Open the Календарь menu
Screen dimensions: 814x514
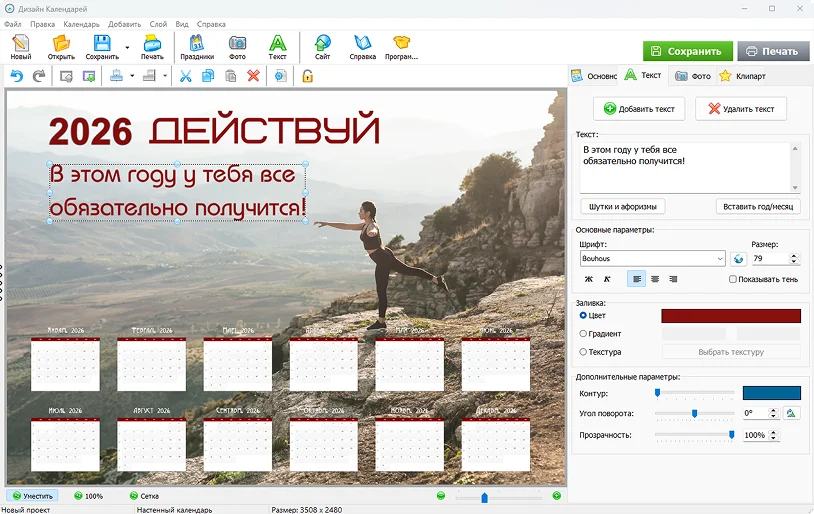(81, 23)
